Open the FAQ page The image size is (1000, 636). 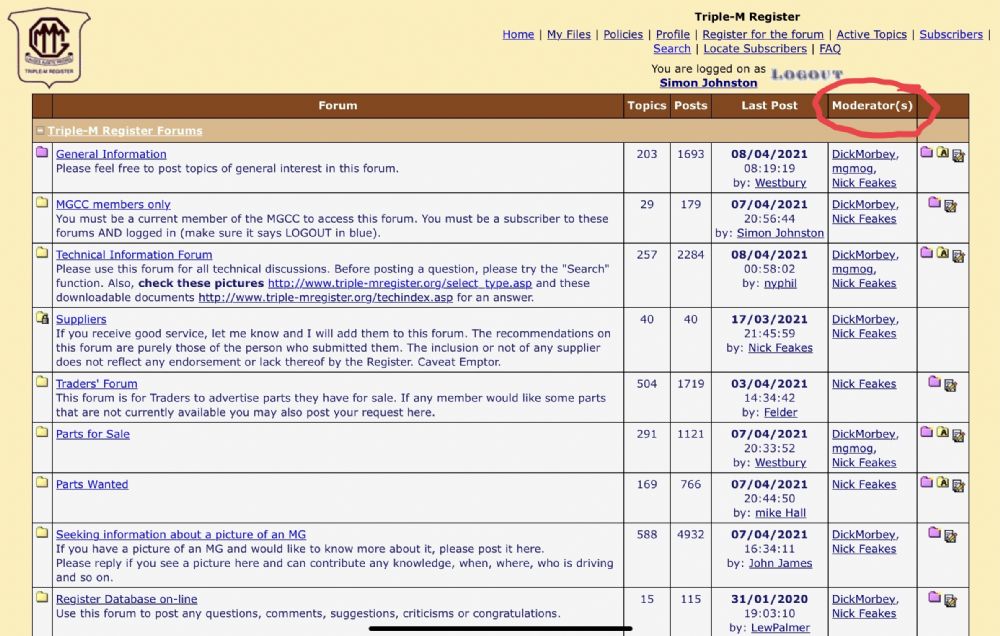pos(830,48)
